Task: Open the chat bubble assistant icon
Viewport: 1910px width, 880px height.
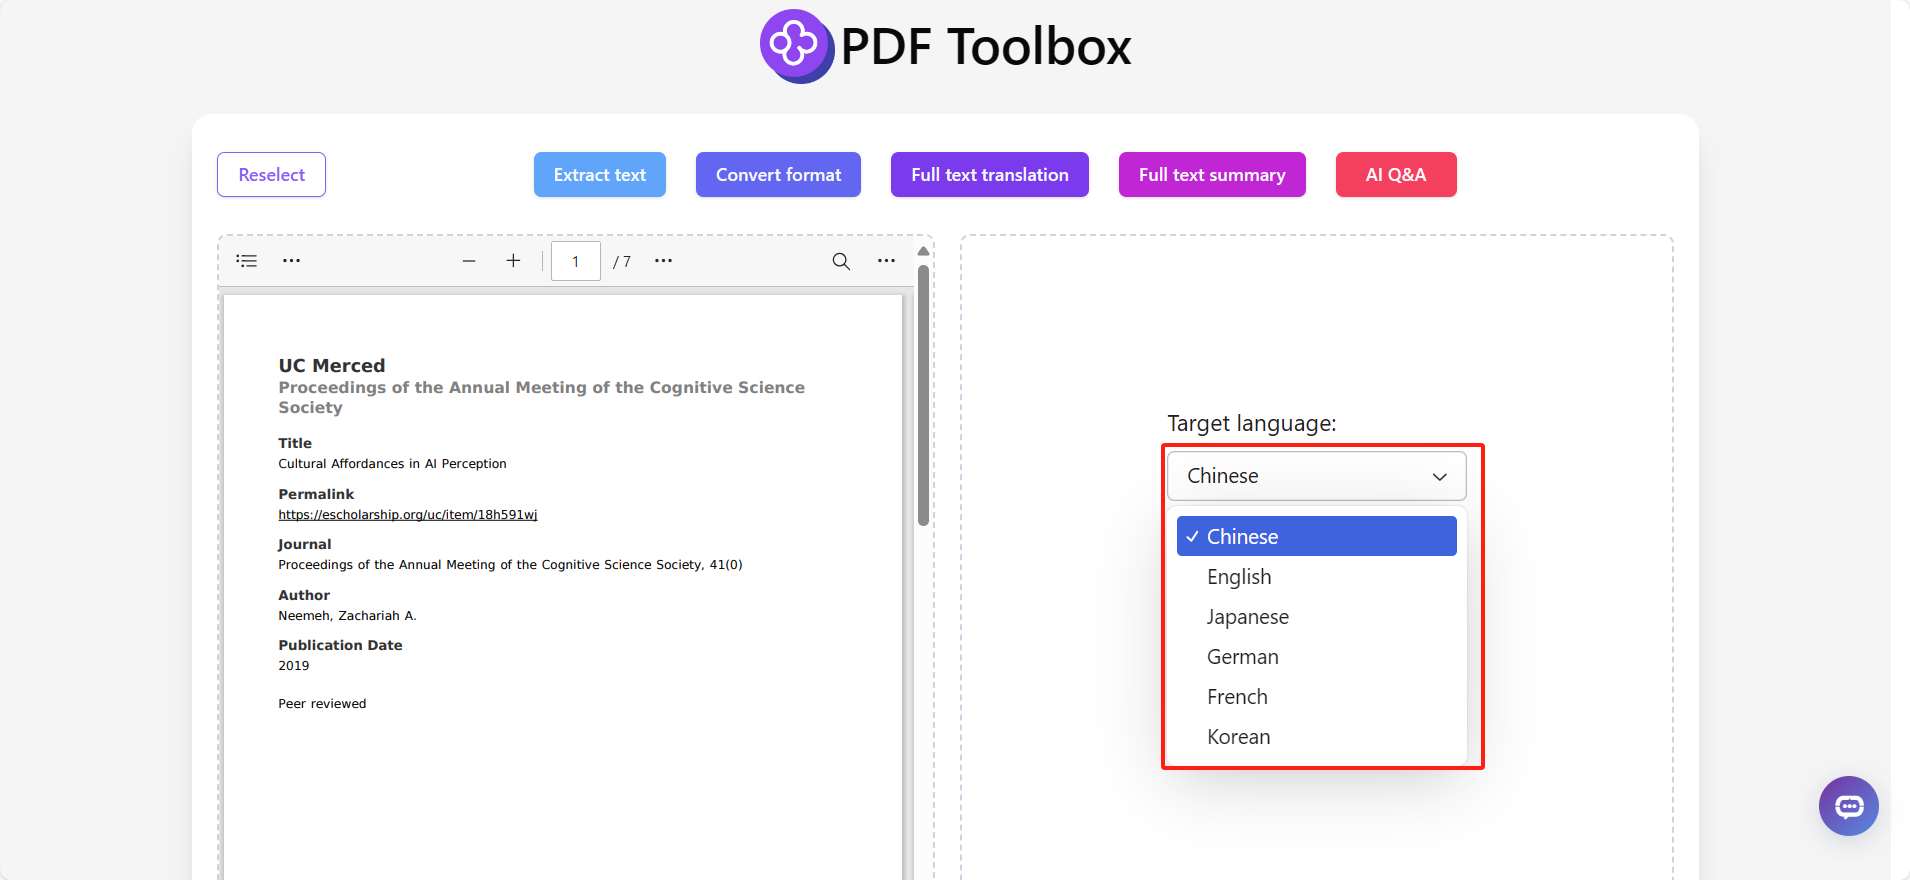Action: click(x=1848, y=806)
